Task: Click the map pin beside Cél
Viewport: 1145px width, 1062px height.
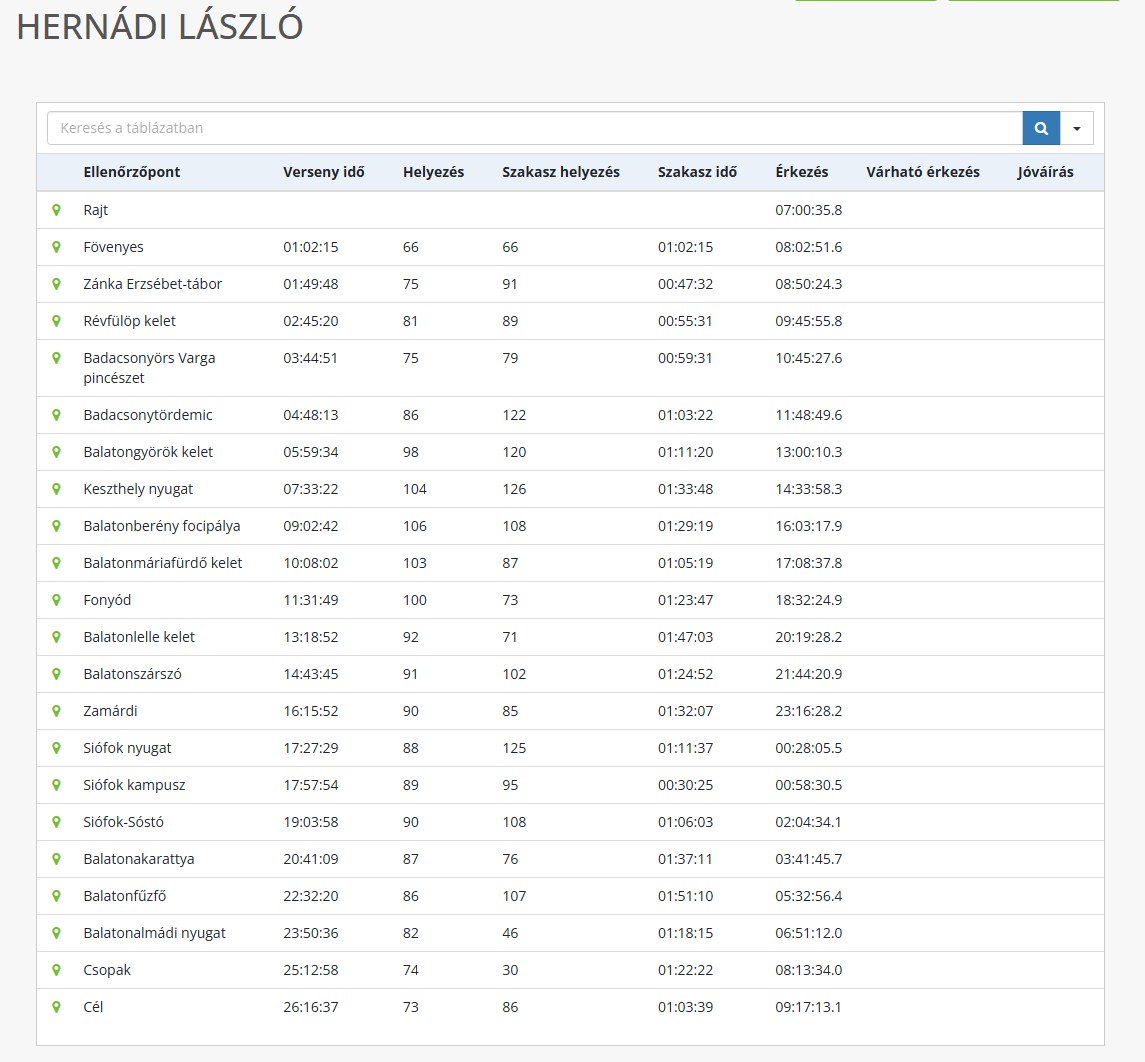Action: (x=57, y=1007)
